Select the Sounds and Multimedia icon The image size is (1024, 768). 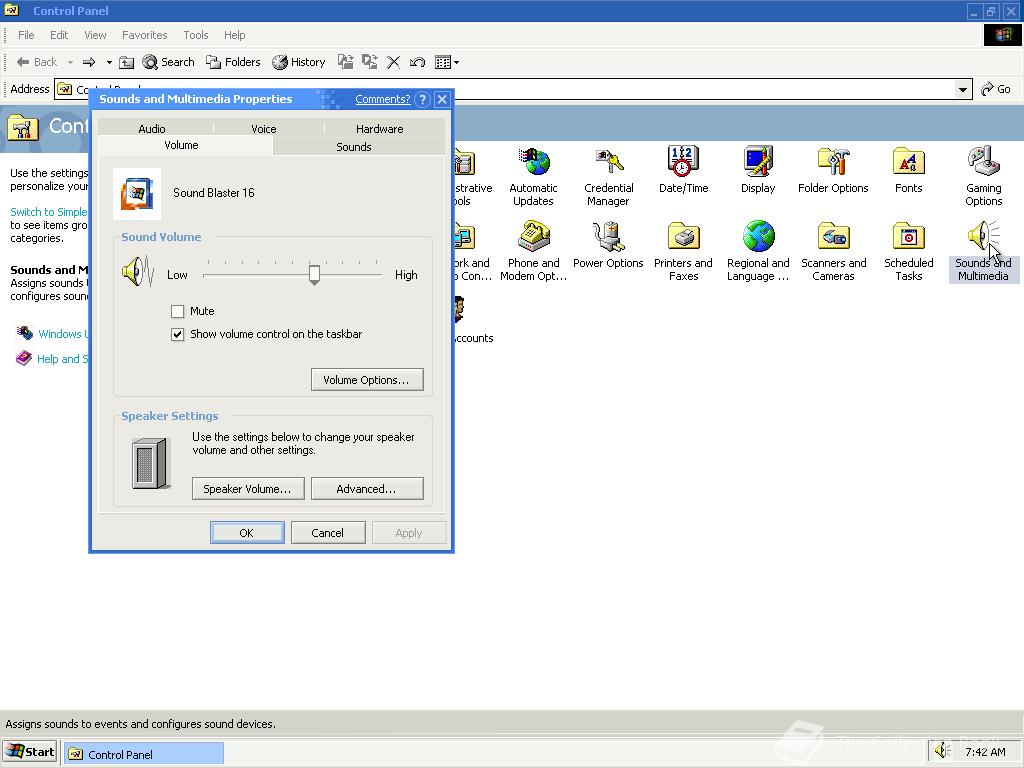click(983, 251)
